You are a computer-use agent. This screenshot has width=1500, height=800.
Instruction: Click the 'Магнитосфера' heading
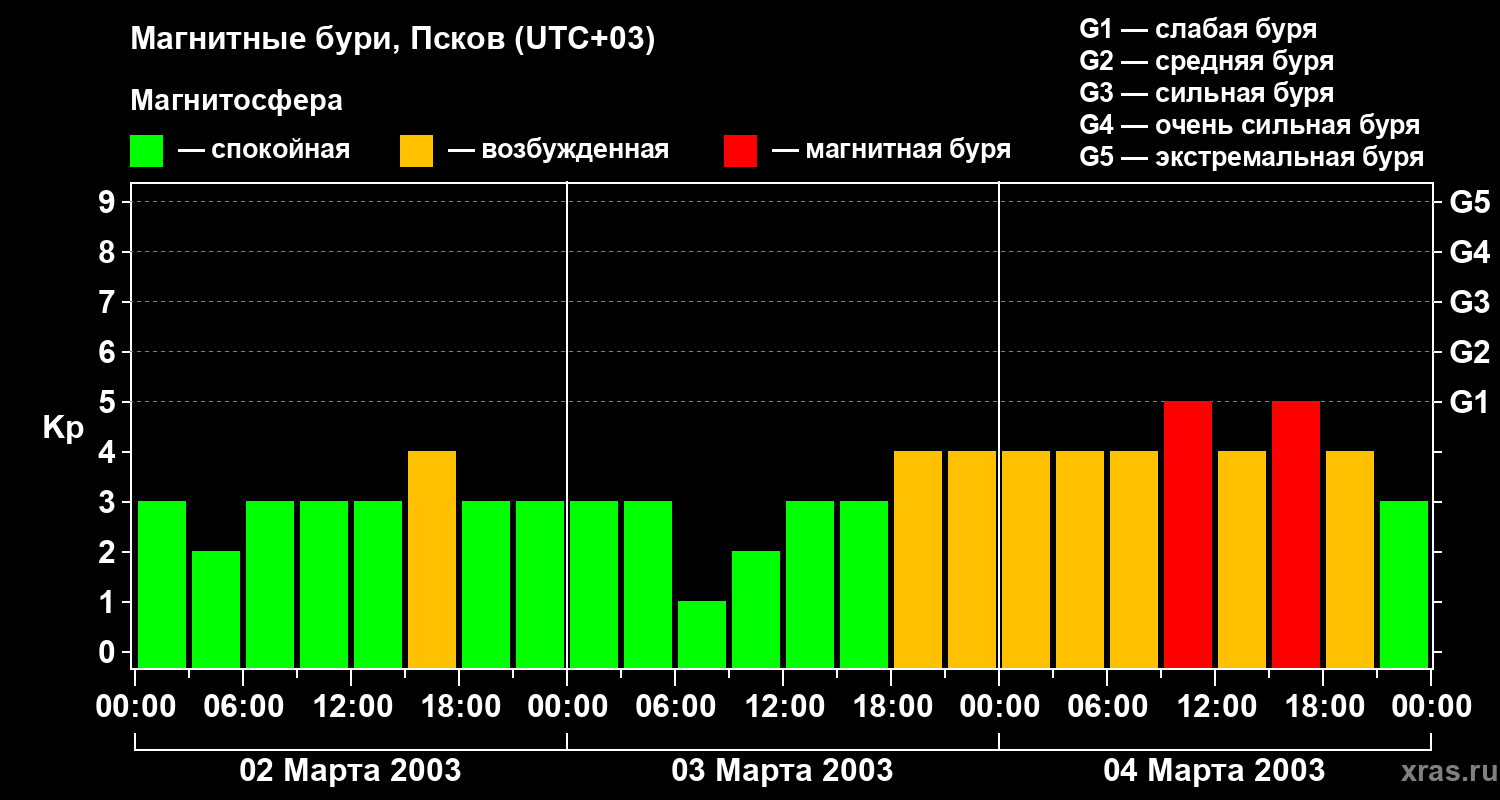(x=237, y=101)
